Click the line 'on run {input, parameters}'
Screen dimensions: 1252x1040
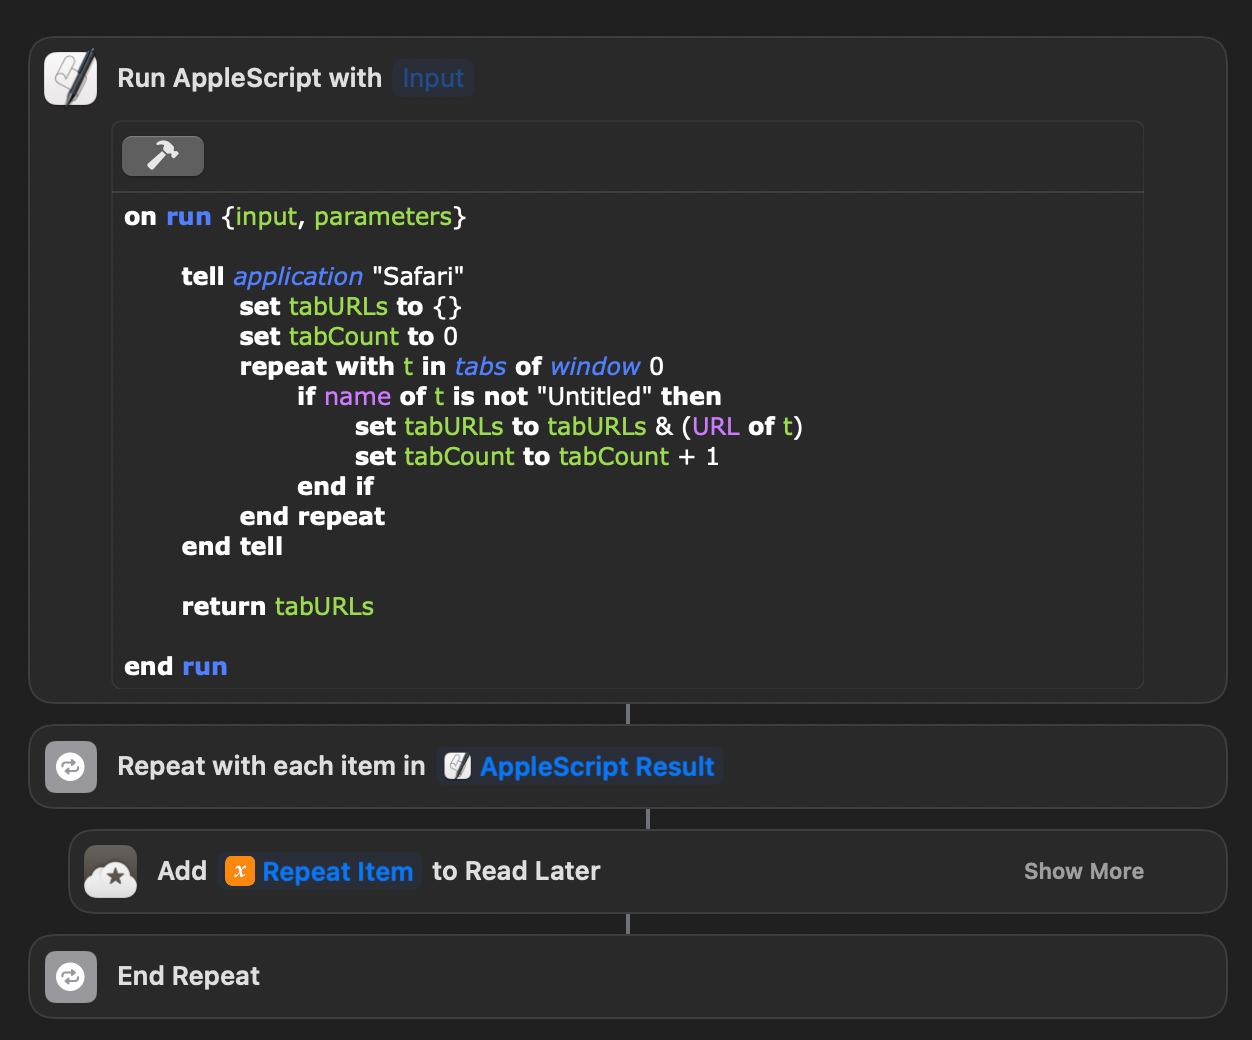[x=295, y=217]
